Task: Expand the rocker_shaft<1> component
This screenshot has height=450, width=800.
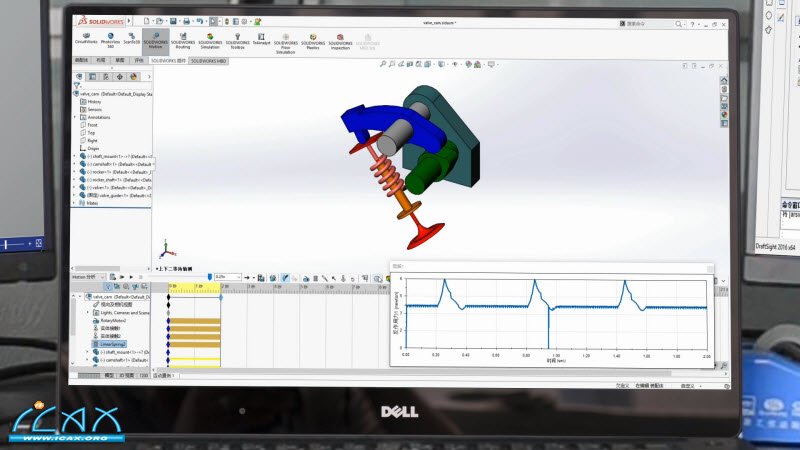Action: click(75, 180)
